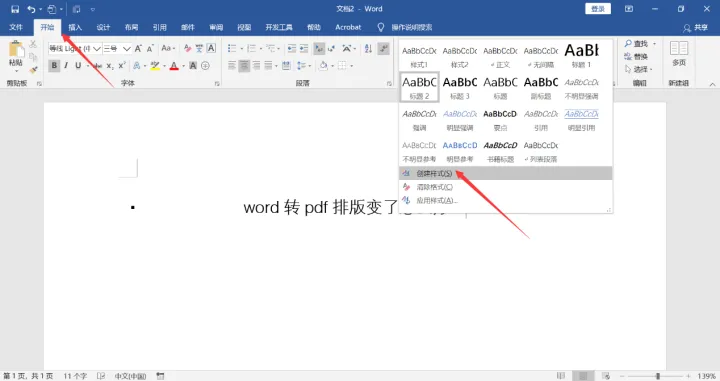This screenshot has width=720, height=381.
Task: Apply the Book Title (书籍标题) style
Action: (501, 151)
